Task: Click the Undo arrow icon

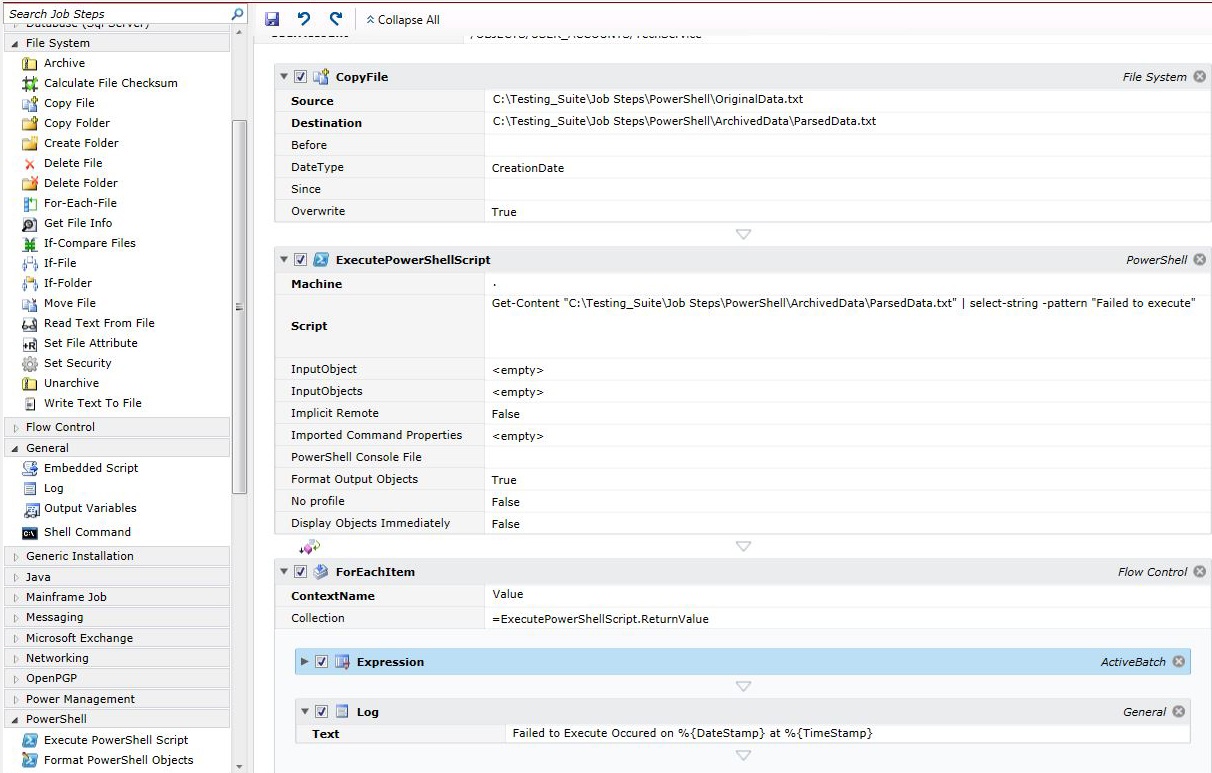Action: tap(304, 20)
